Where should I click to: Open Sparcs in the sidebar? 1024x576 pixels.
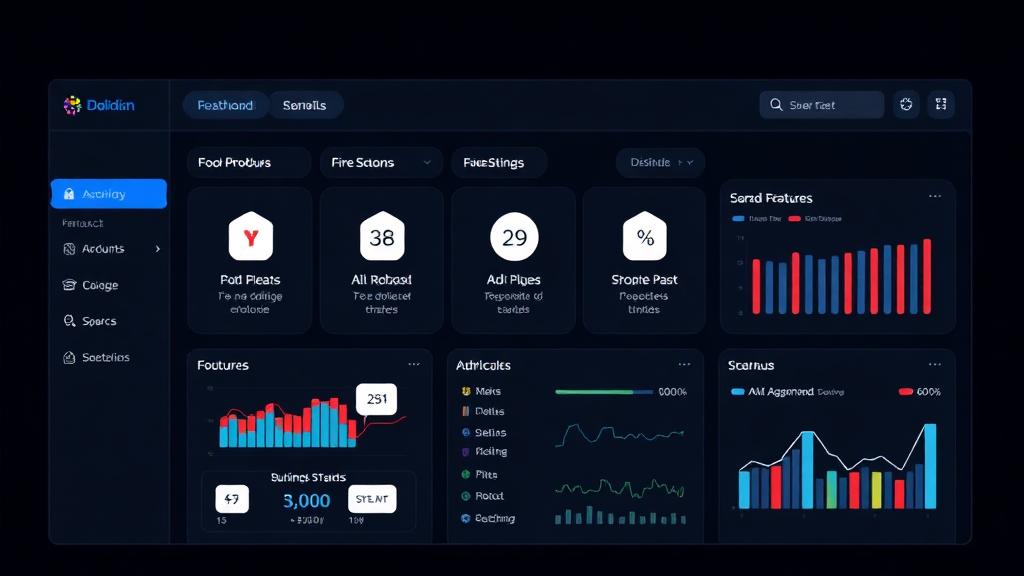coord(99,321)
